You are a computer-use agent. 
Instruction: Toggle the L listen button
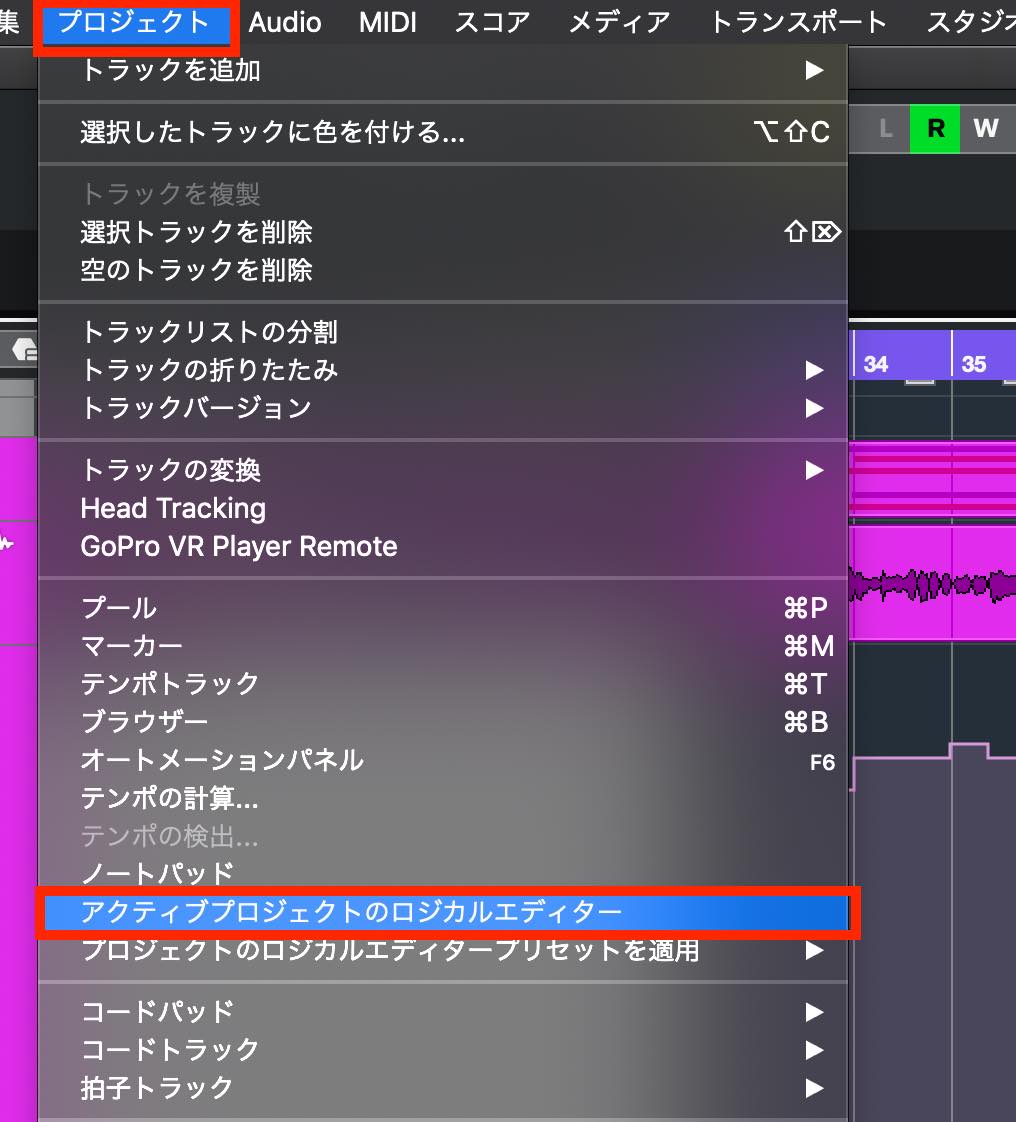(x=885, y=129)
